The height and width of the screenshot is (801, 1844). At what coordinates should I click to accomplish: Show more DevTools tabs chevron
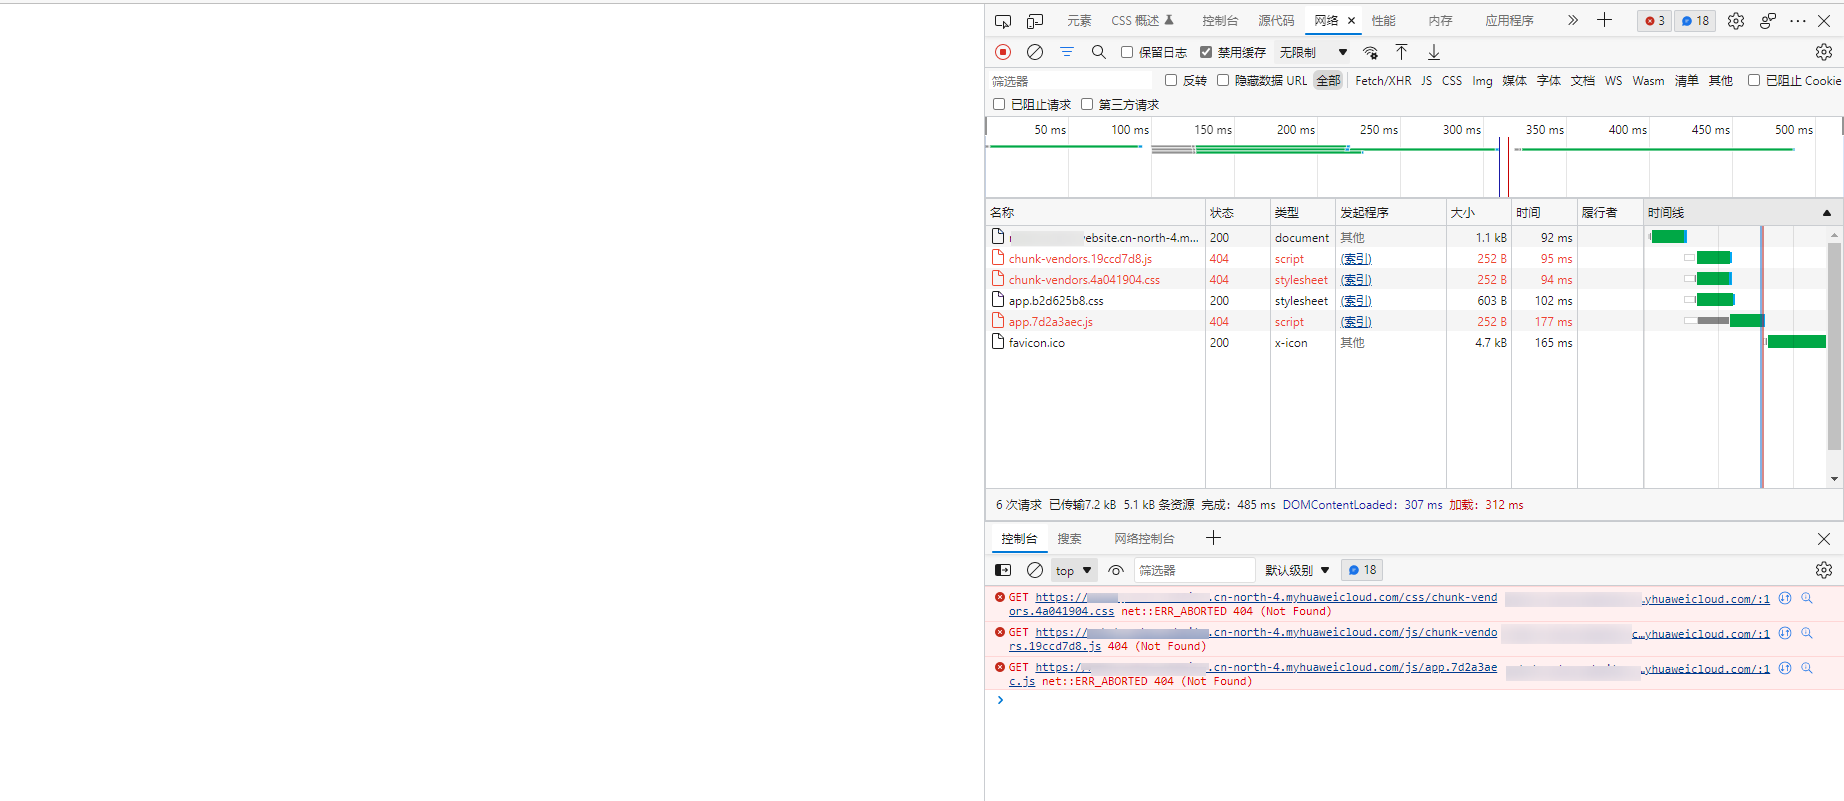[x=1573, y=20]
